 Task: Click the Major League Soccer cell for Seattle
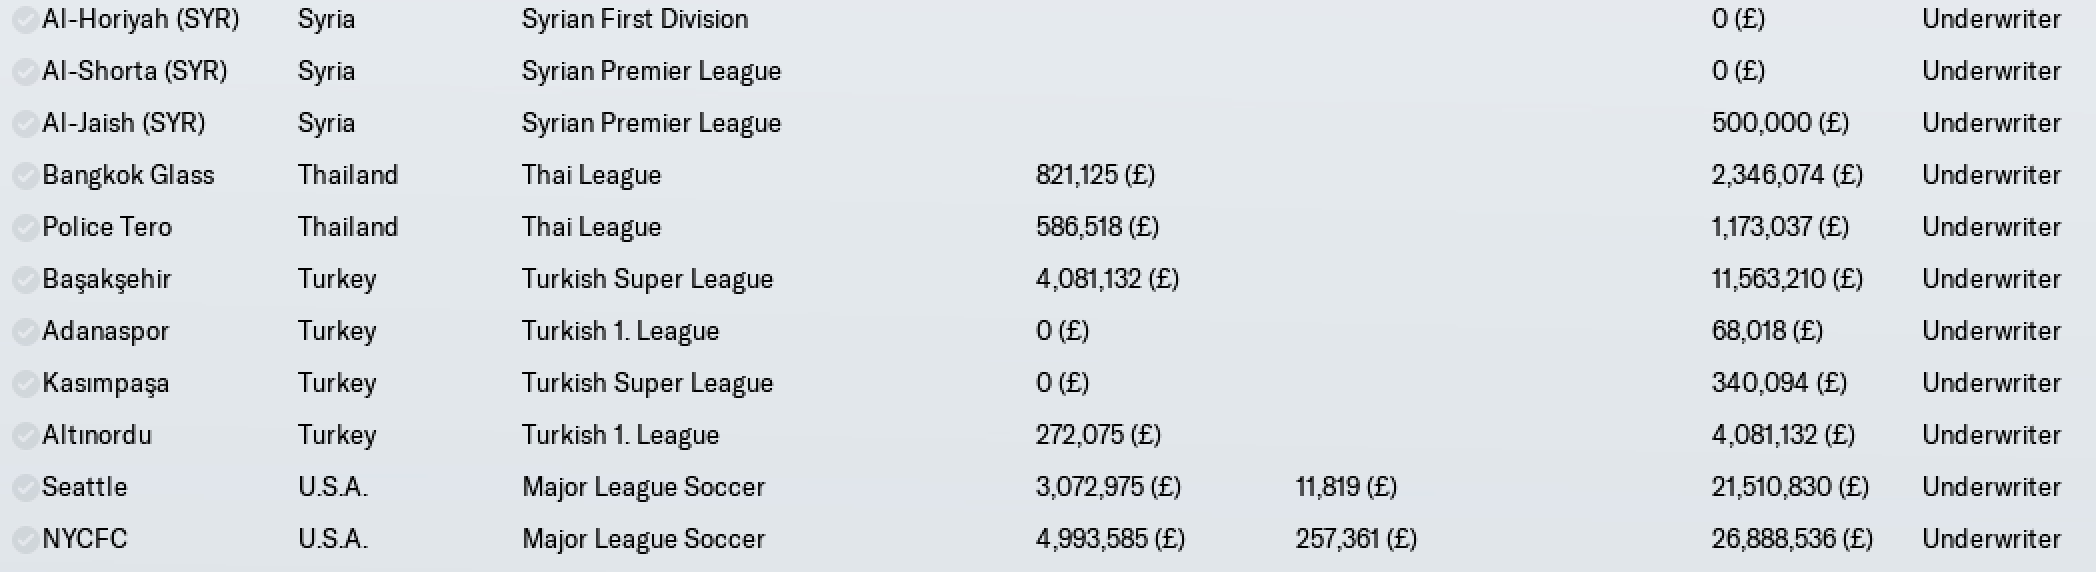[643, 487]
